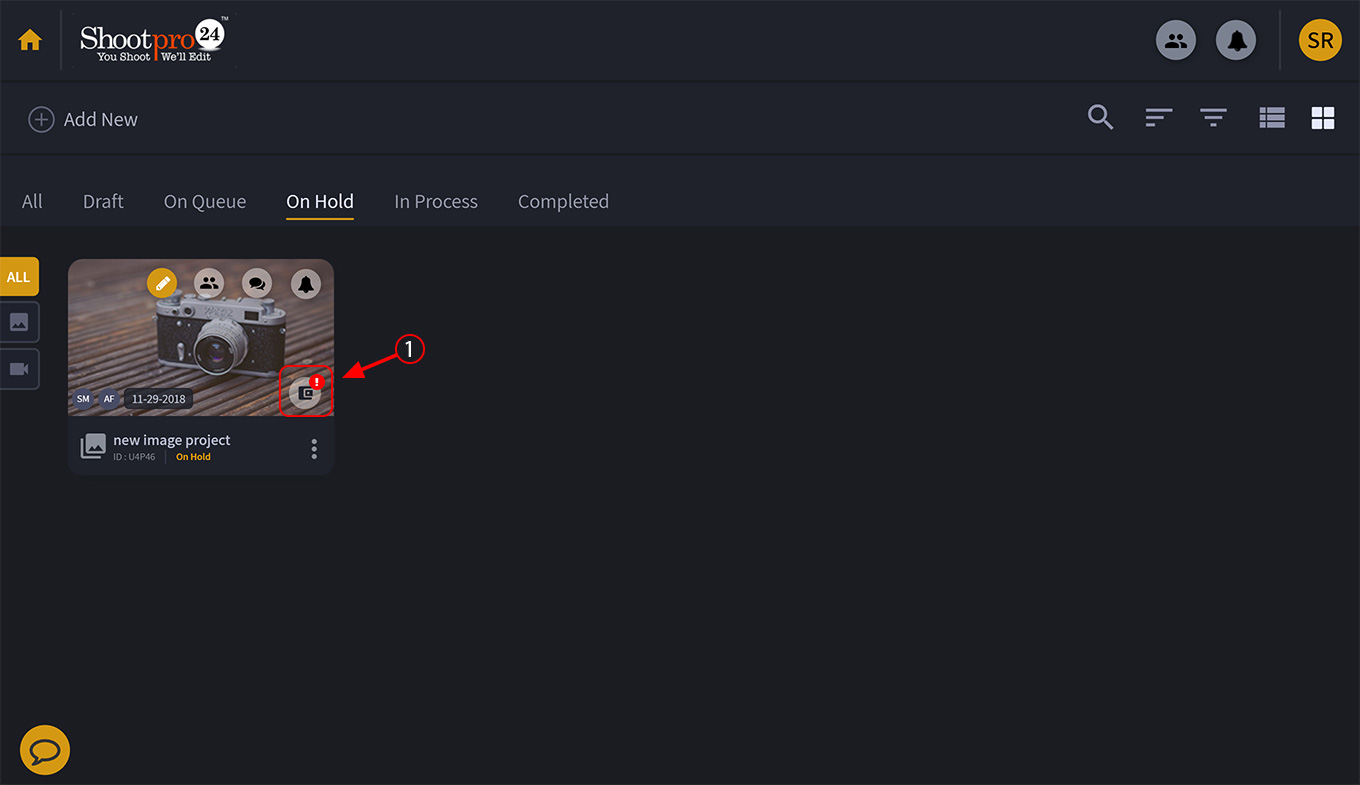Open the three-dot menu on the project card
Viewport: 1360px width, 785px height.
314,448
